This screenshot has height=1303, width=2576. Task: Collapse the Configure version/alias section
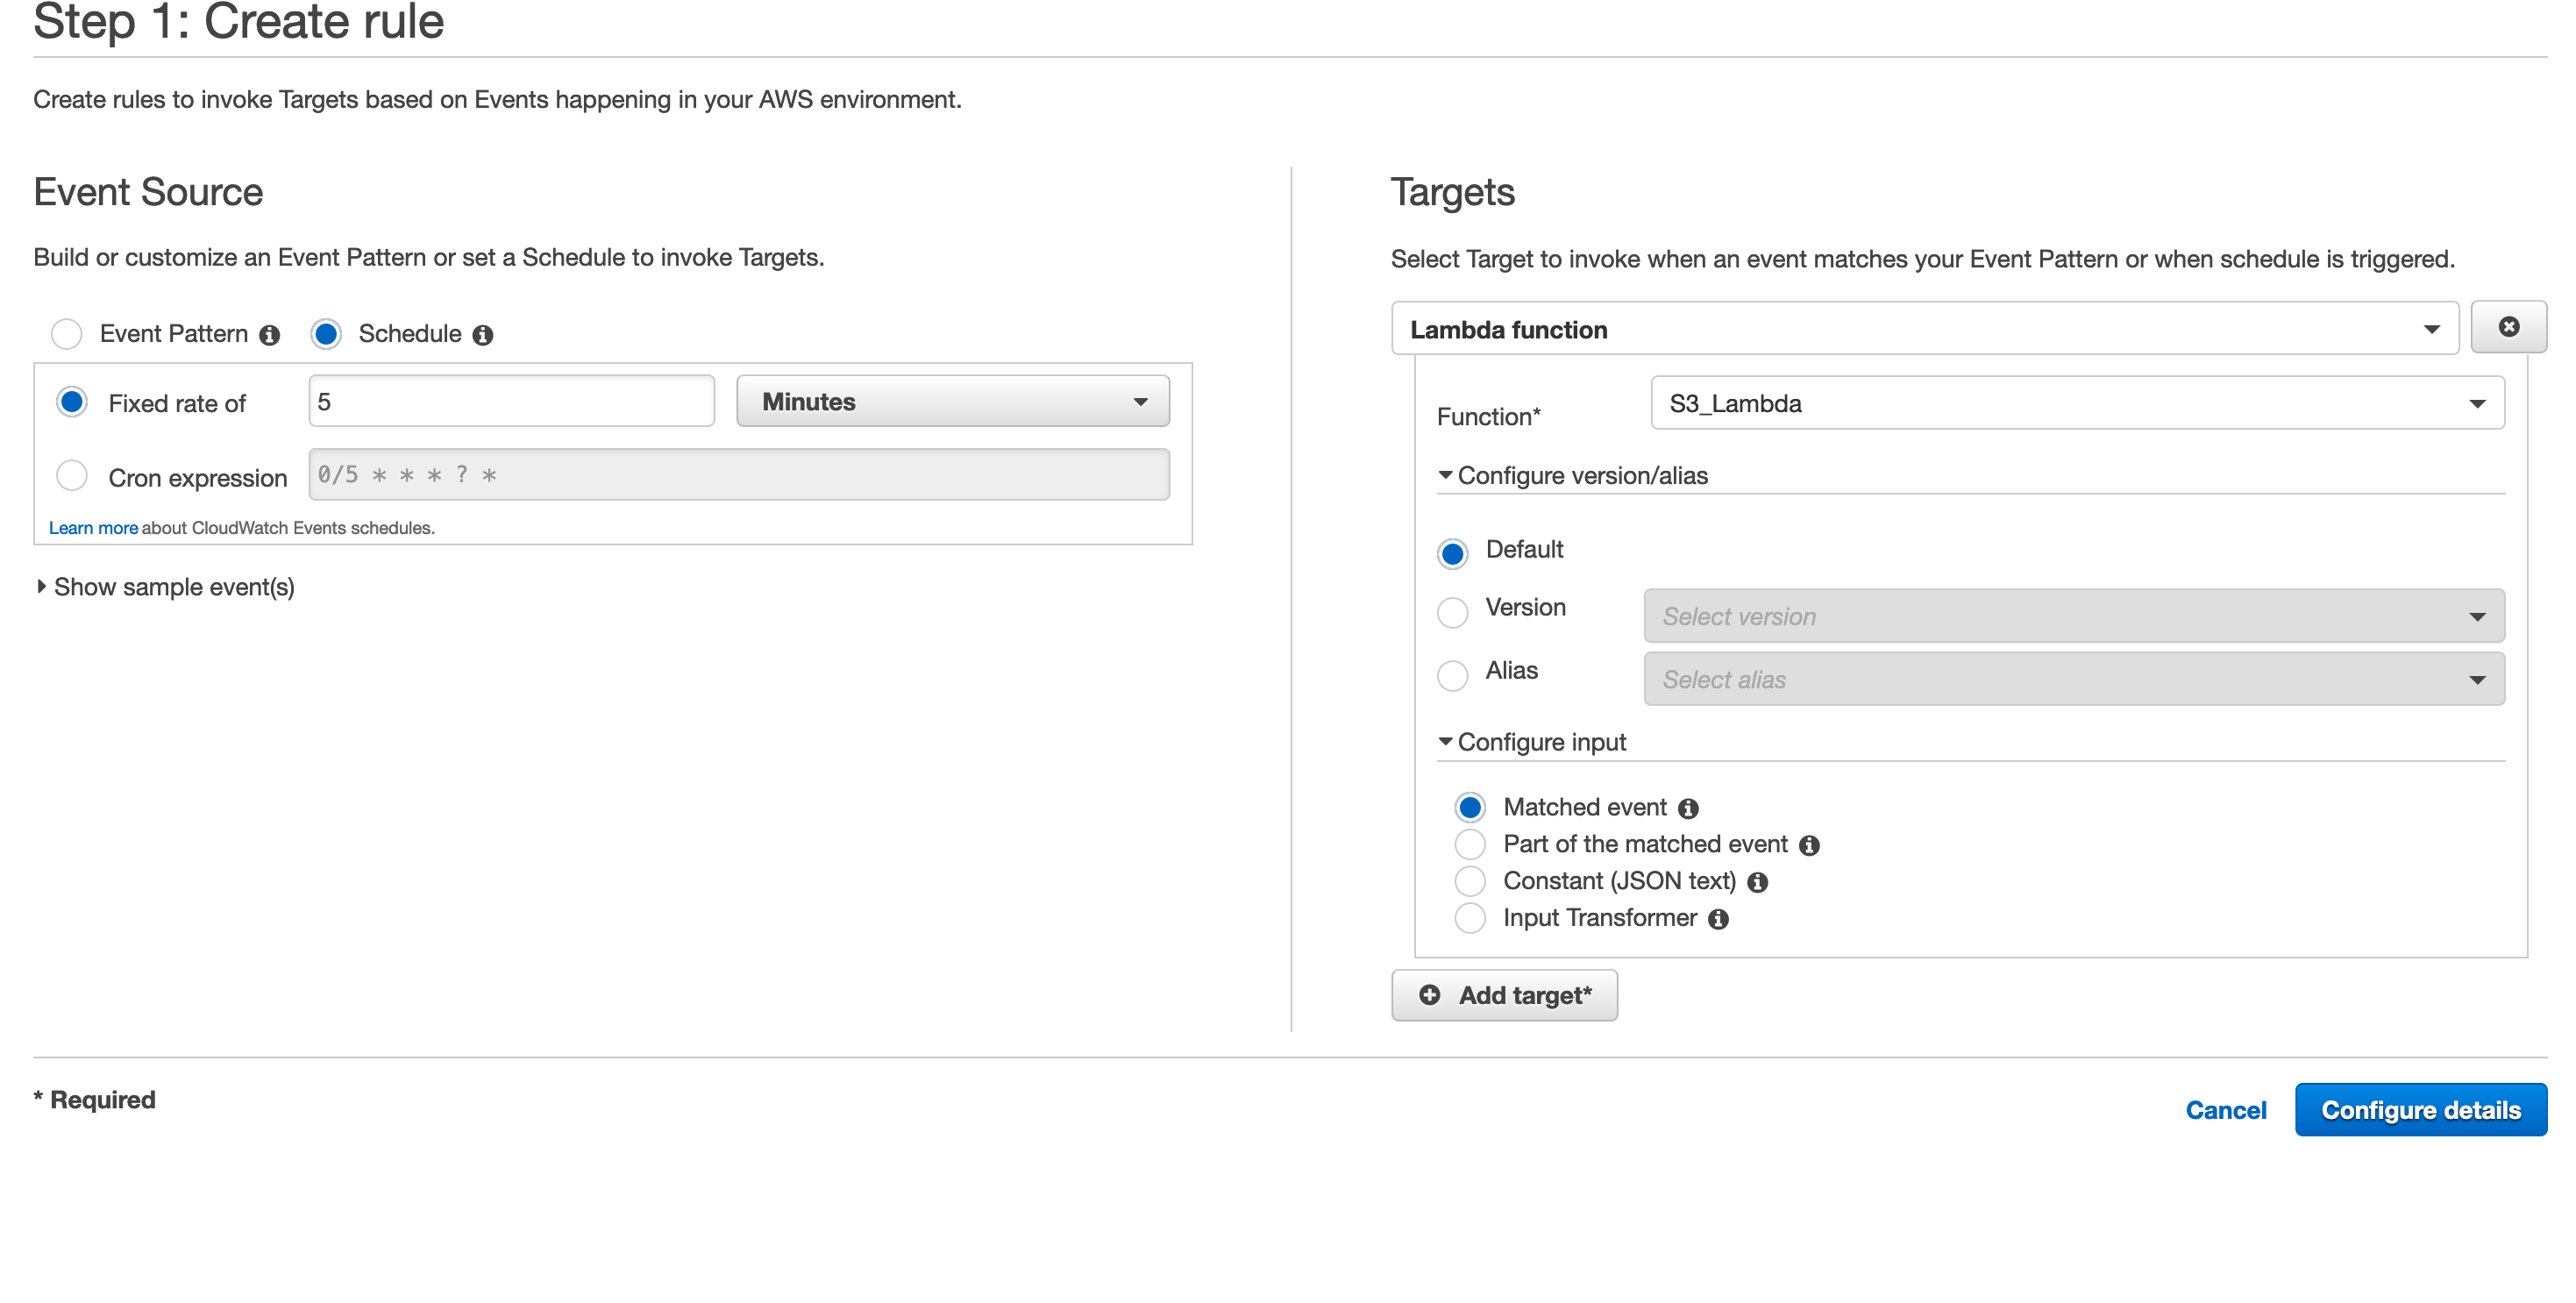coord(1573,476)
